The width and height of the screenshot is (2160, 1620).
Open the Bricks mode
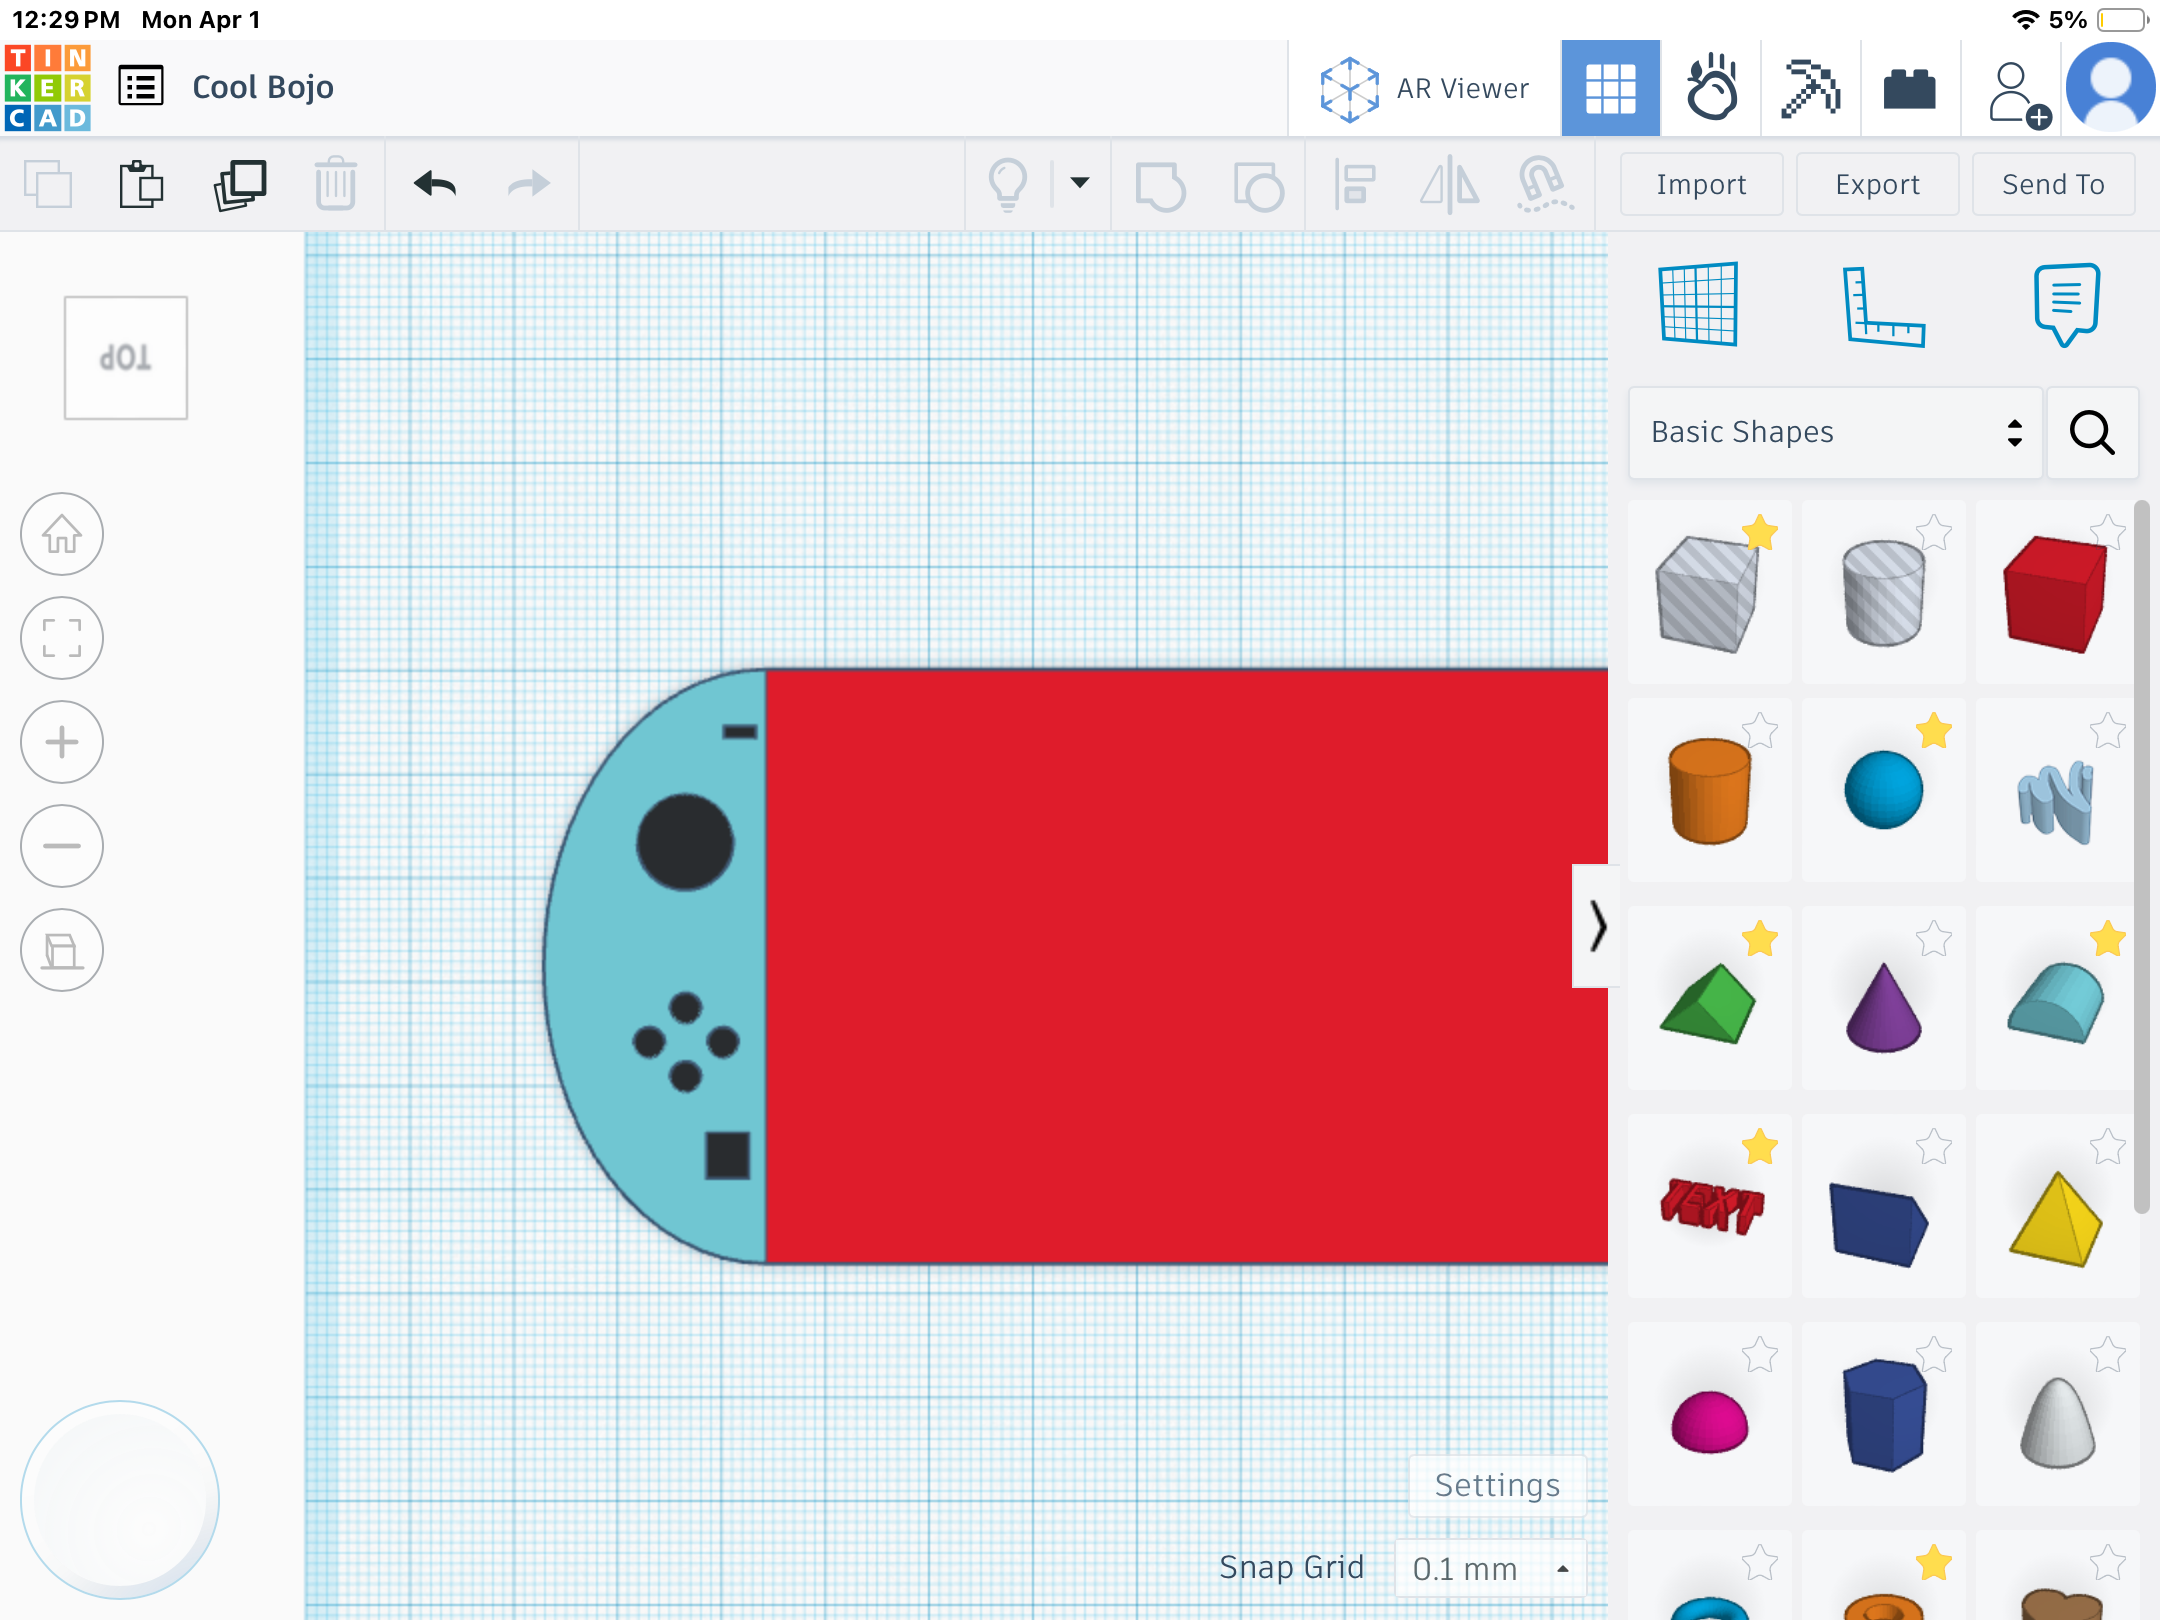click(x=1910, y=88)
